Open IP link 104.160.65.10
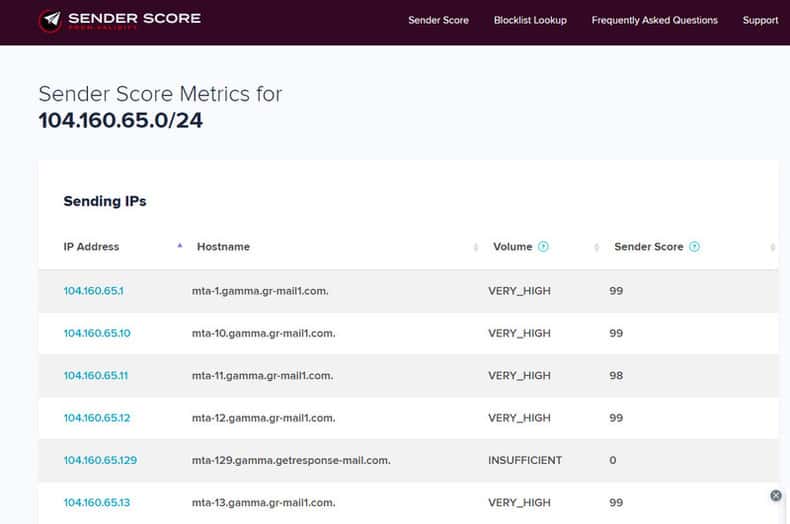This screenshot has width=790, height=524. pos(97,333)
